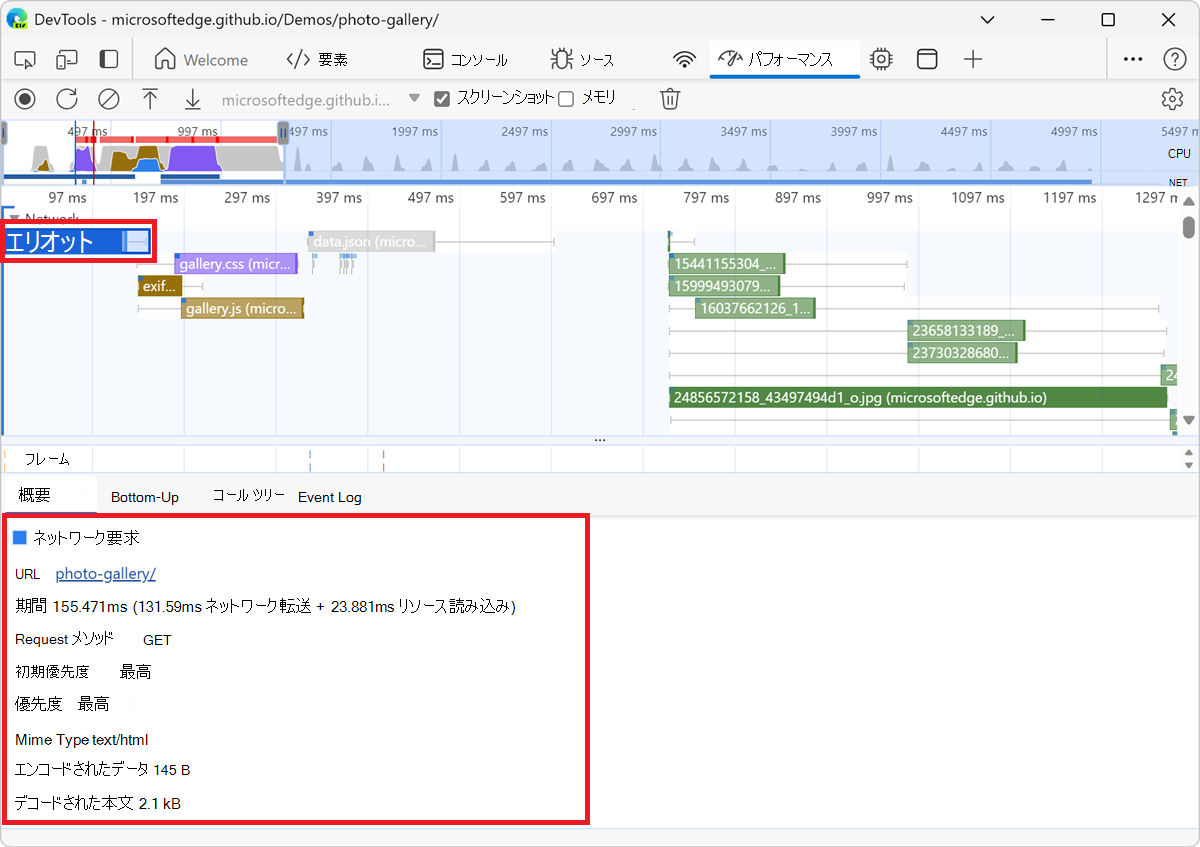Screen dimensions: 1200x847
Task: Select the inspect element tool
Action: click(x=25, y=60)
